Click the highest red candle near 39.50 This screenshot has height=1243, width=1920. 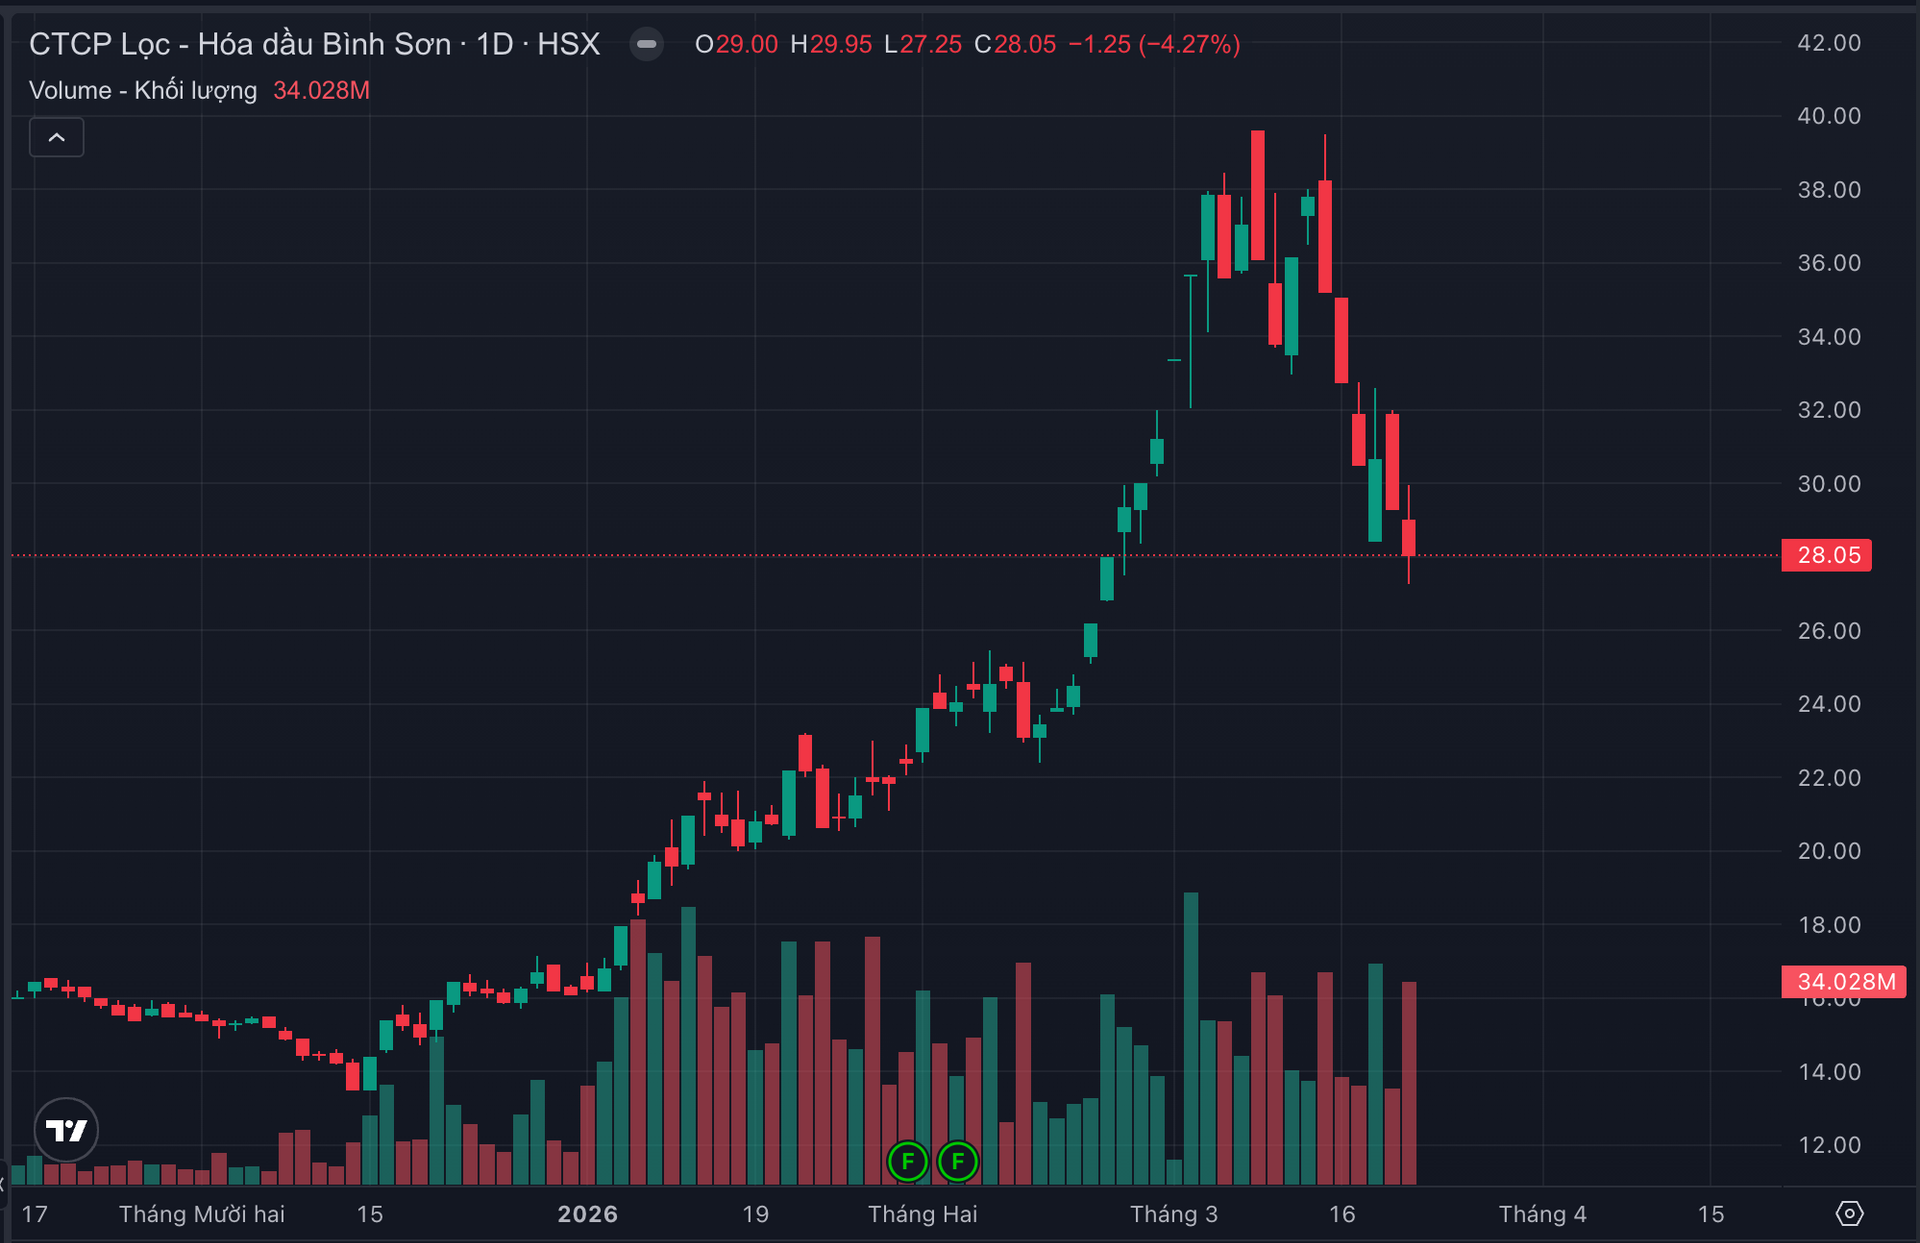pyautogui.click(x=1257, y=195)
